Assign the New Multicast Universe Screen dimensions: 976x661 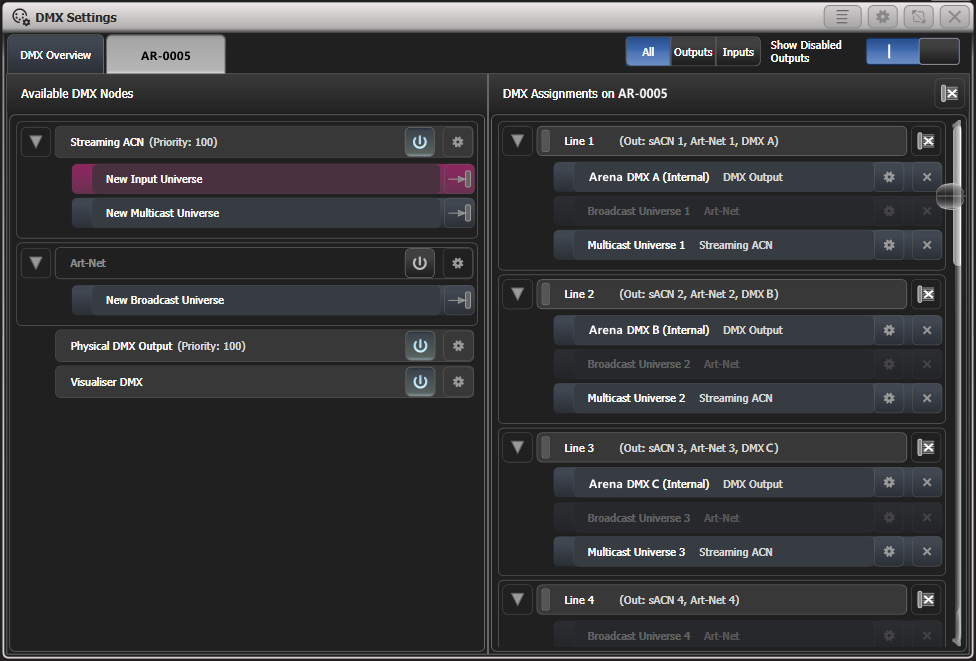pos(460,212)
